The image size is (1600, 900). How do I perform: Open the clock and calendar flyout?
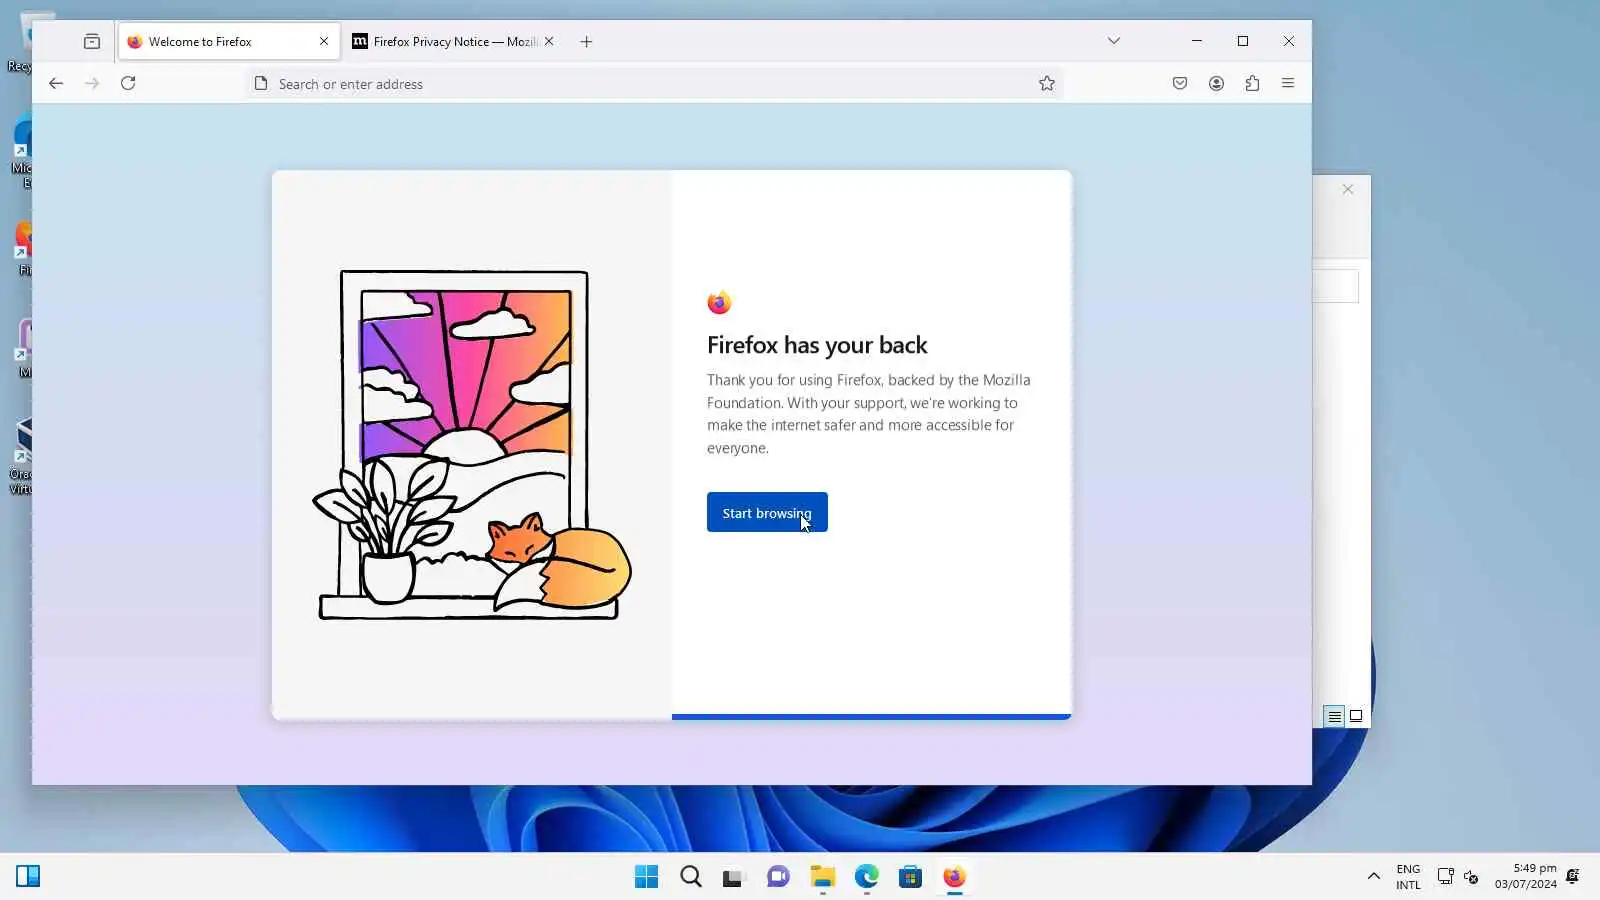pyautogui.click(x=1526, y=877)
